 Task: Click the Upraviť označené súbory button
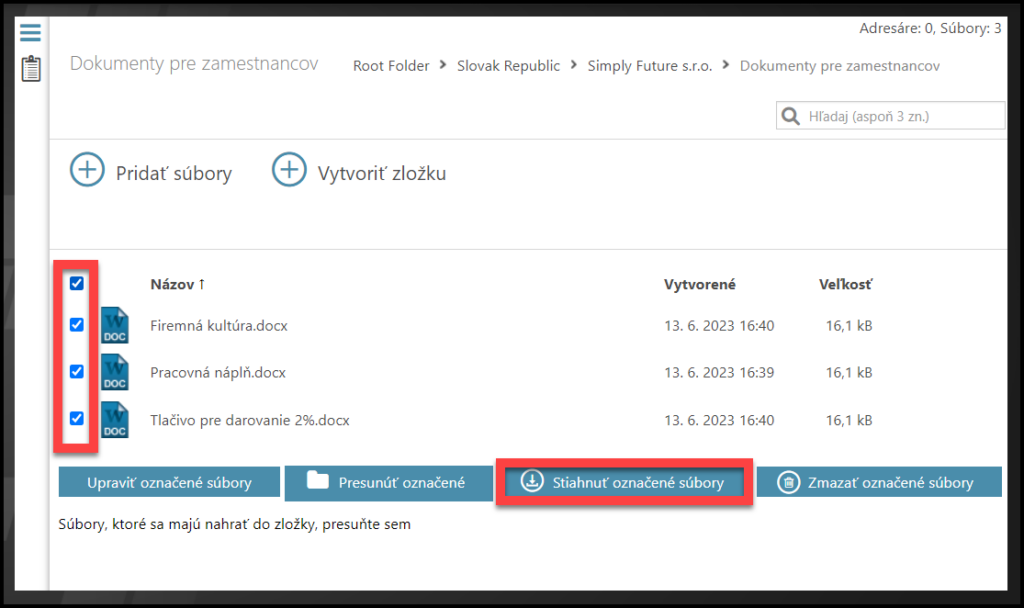click(169, 482)
